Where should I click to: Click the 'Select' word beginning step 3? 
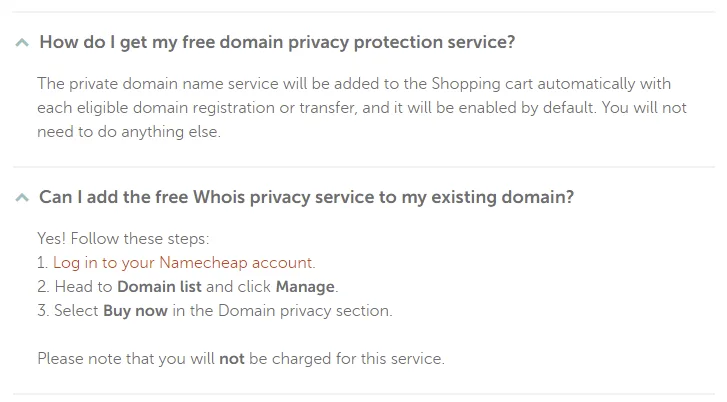pos(77,311)
